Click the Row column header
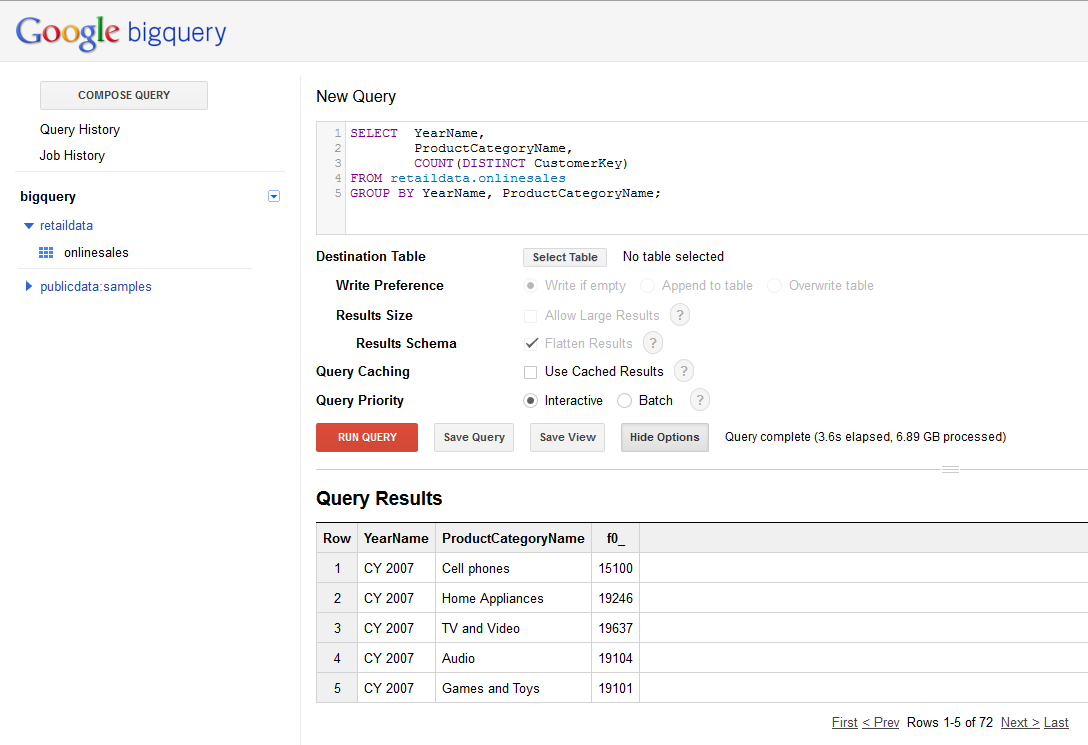Screen dimensions: 1088x745 click(337, 538)
